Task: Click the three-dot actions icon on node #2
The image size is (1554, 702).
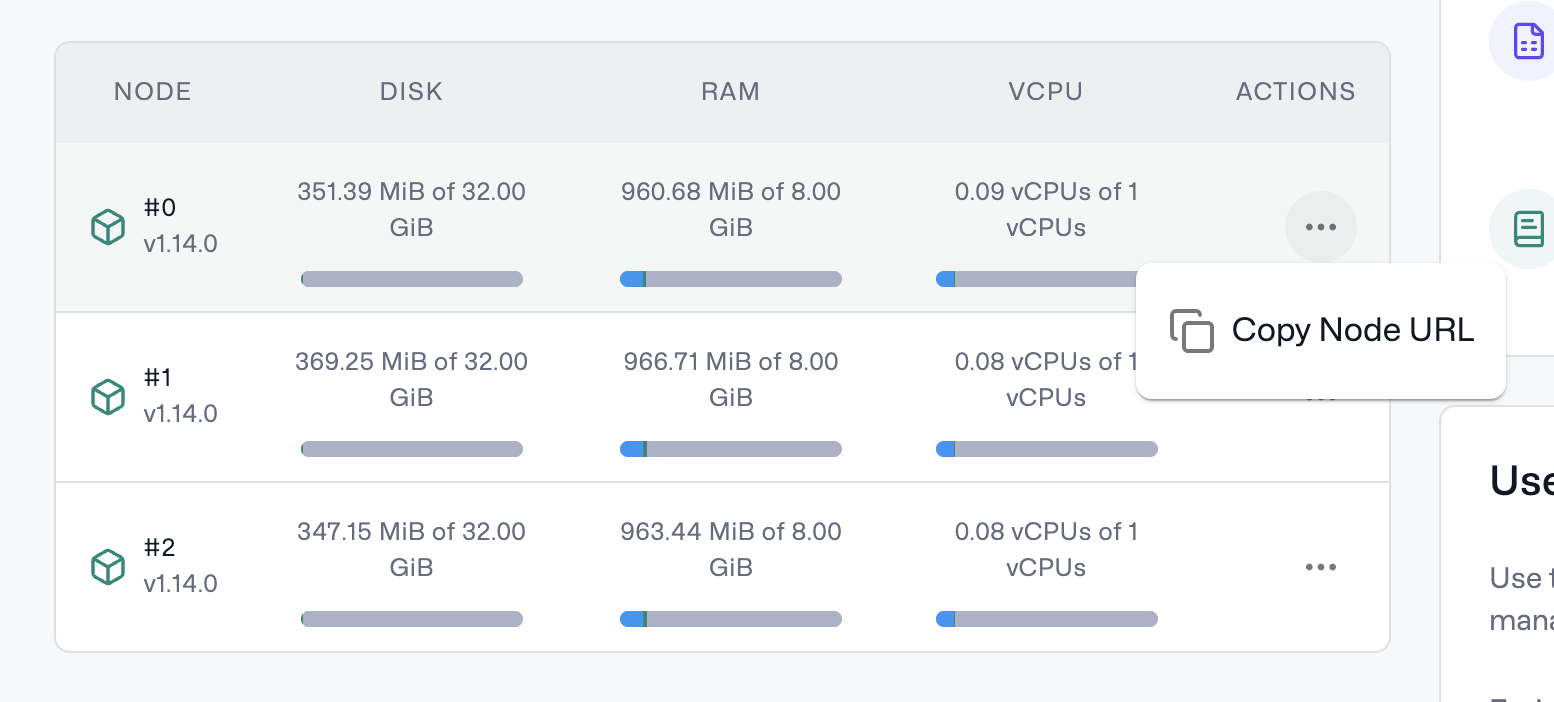Action: click(x=1321, y=567)
